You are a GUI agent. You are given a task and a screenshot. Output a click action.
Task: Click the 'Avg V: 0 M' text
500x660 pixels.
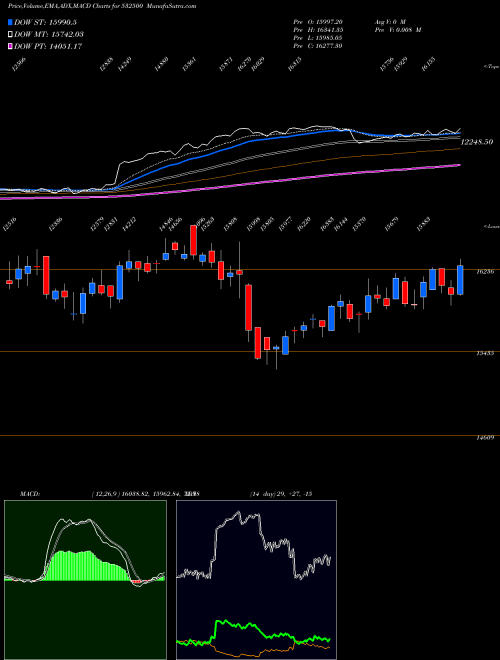tap(390, 22)
